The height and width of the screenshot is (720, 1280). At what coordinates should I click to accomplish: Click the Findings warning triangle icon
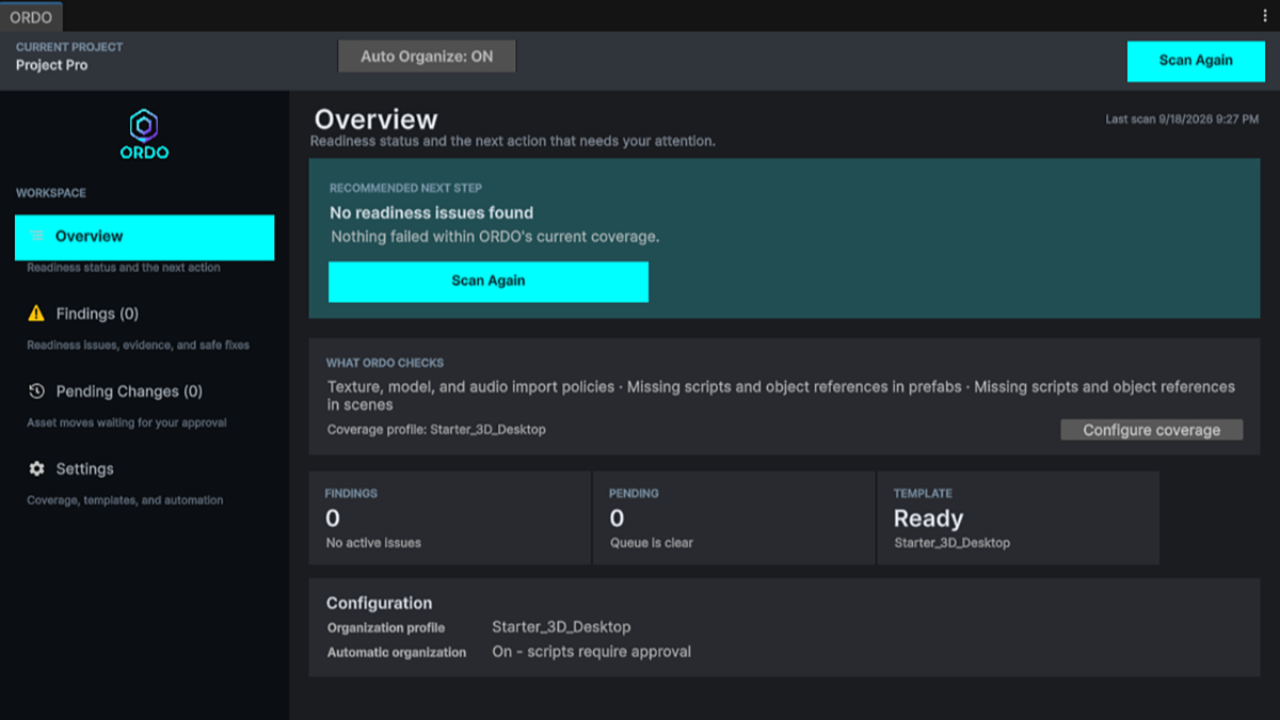pos(37,314)
